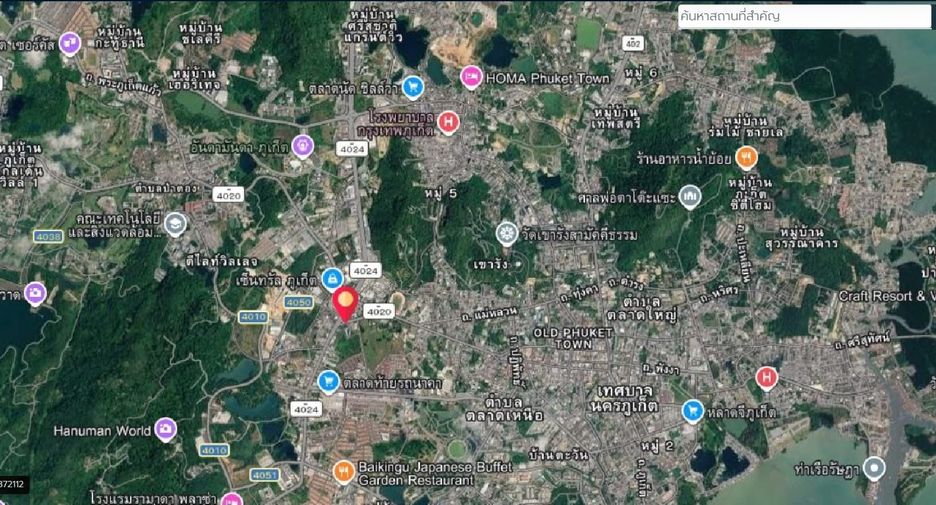936x505 pixels.
Task: Click the บ้านตะวัน label
Action: click(558, 455)
